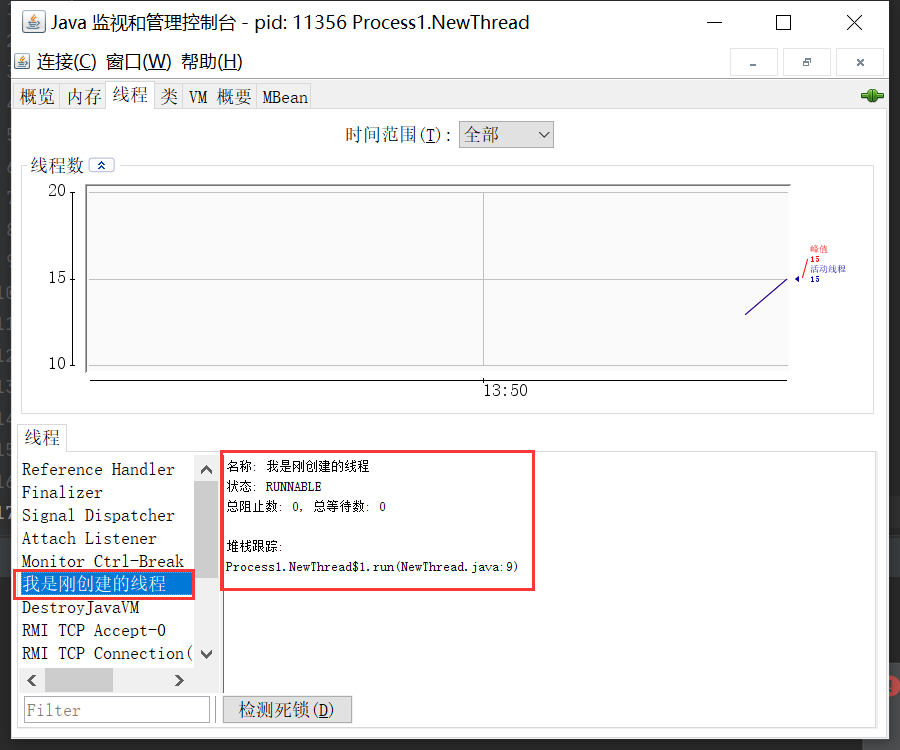Switch to the 内存 tab
Screen dimensions: 900x750
84,96
